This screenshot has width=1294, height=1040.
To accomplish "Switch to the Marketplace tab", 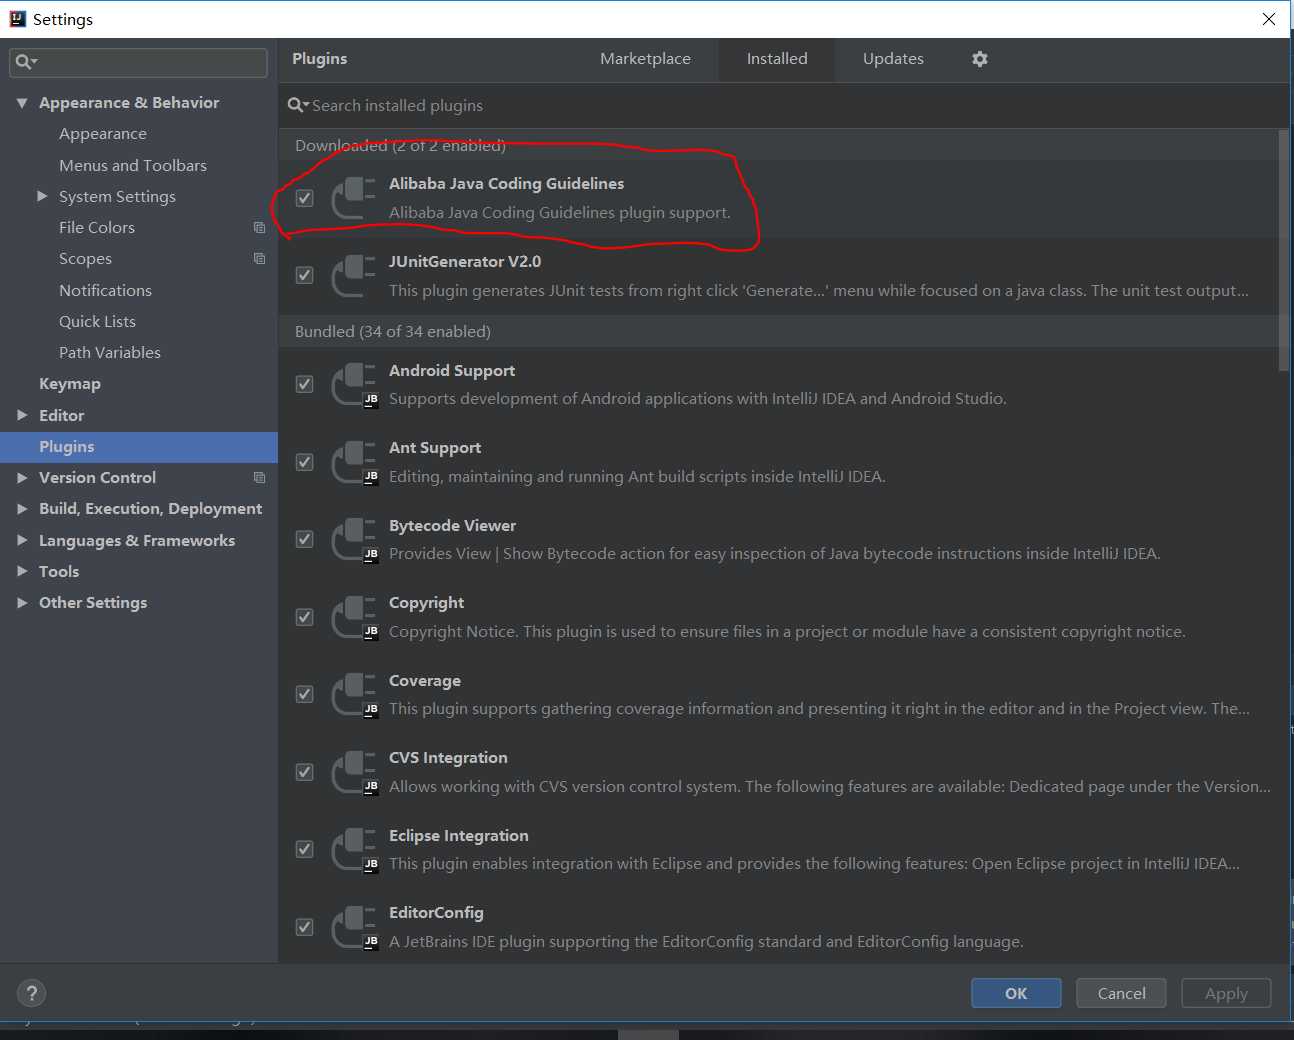I will tap(645, 59).
